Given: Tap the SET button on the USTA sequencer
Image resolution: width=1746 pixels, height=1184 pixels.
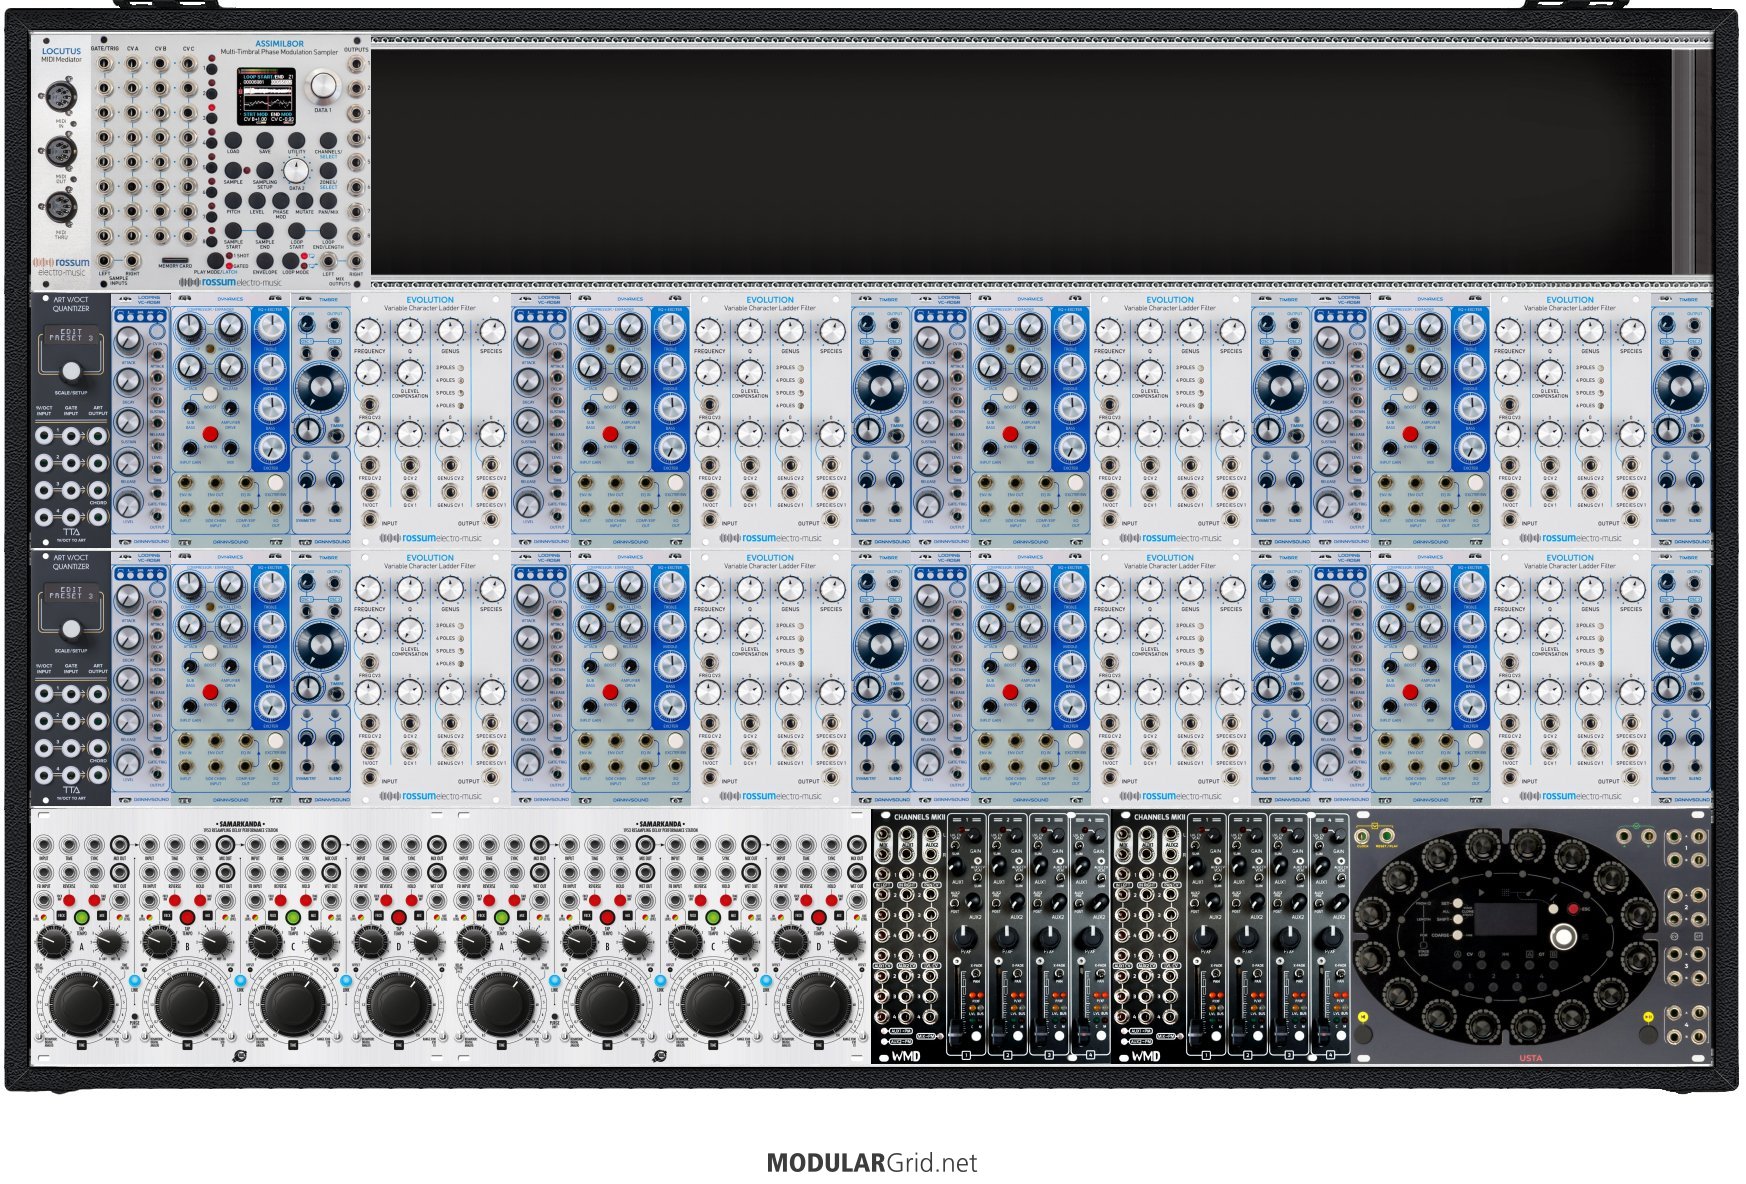Looking at the screenshot, I should (1457, 903).
